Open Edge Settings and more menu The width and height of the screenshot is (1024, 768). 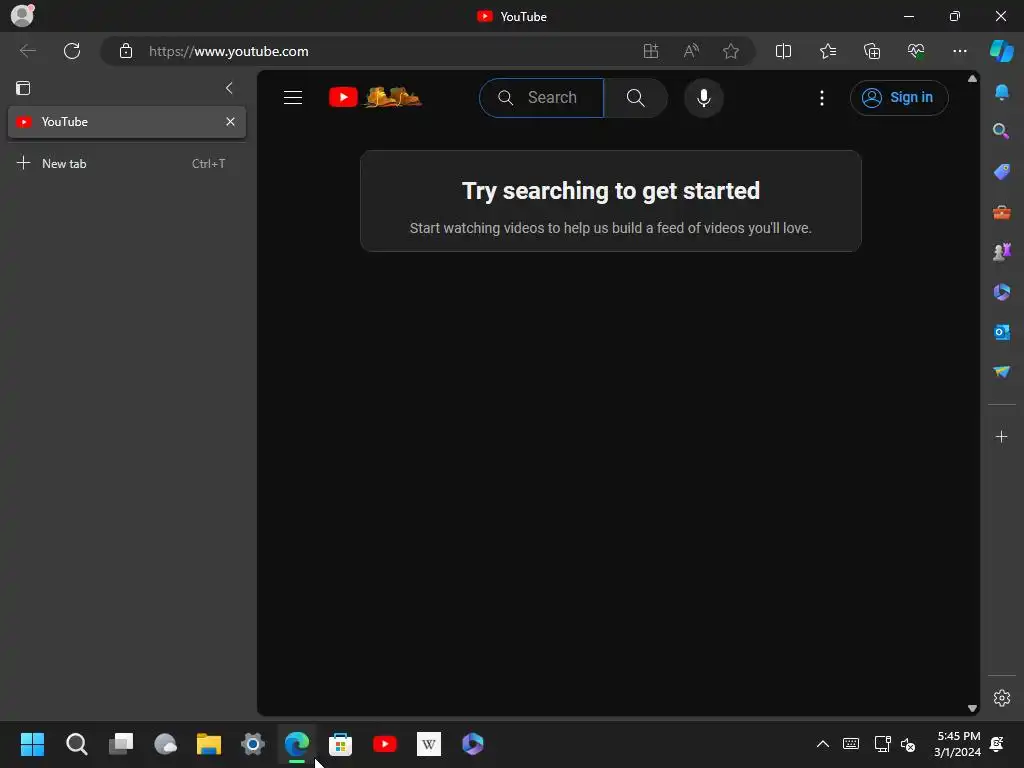(959, 51)
